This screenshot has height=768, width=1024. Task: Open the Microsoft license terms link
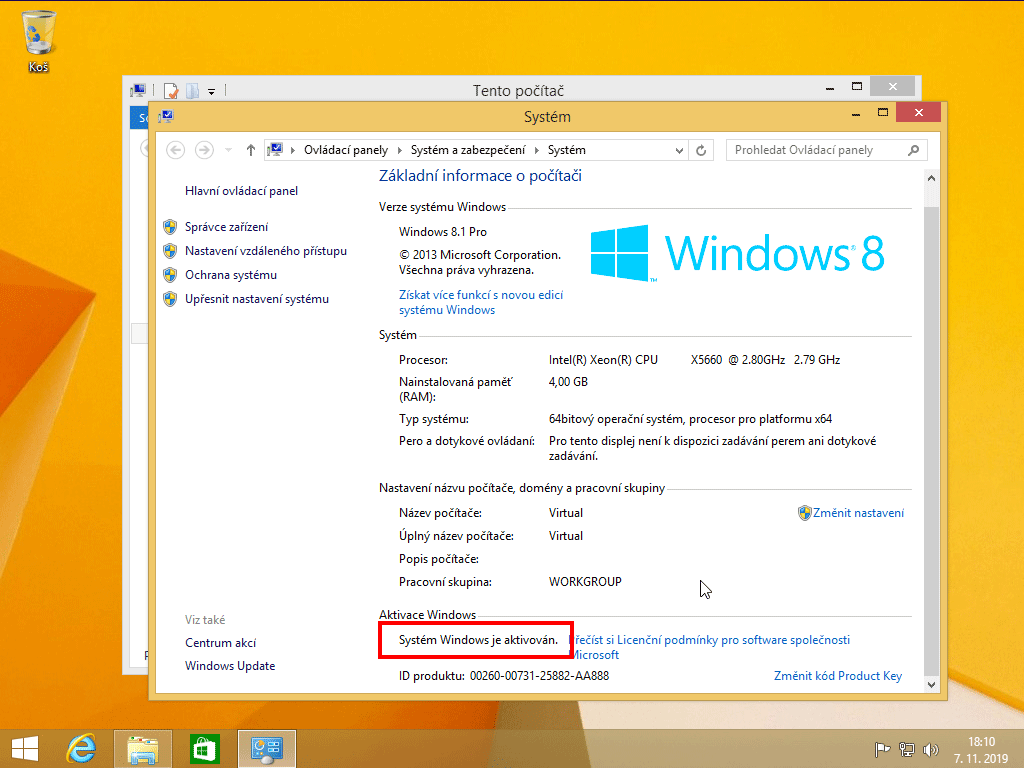point(710,647)
